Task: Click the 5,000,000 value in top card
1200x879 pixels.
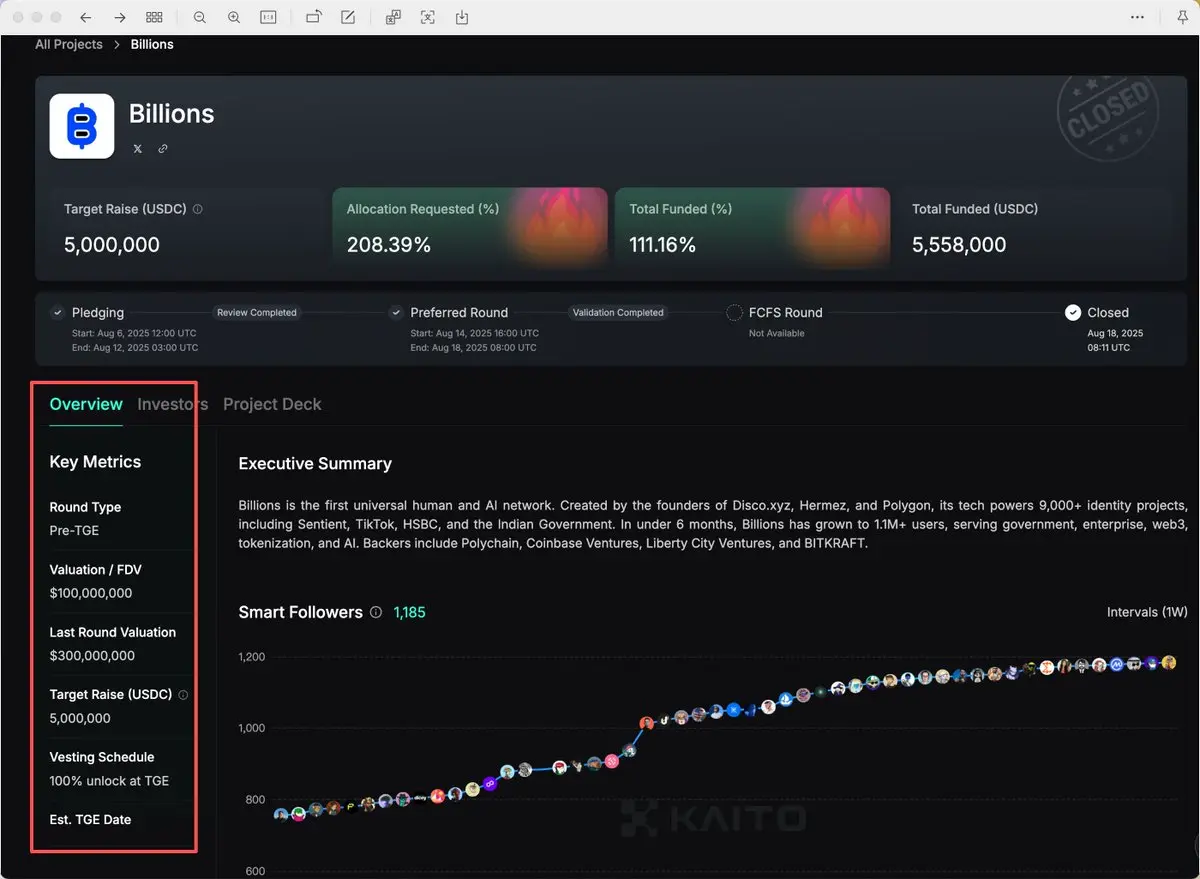Action: pos(112,245)
